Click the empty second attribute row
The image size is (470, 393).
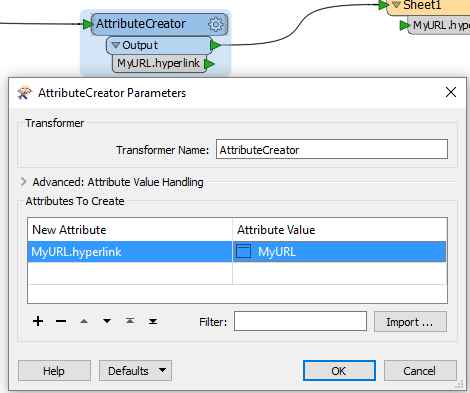click(237, 273)
